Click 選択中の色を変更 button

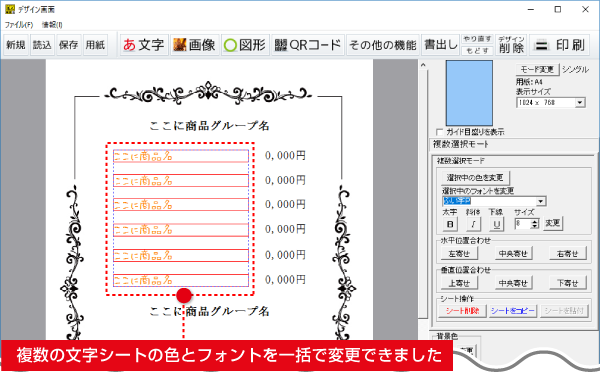click(x=474, y=178)
